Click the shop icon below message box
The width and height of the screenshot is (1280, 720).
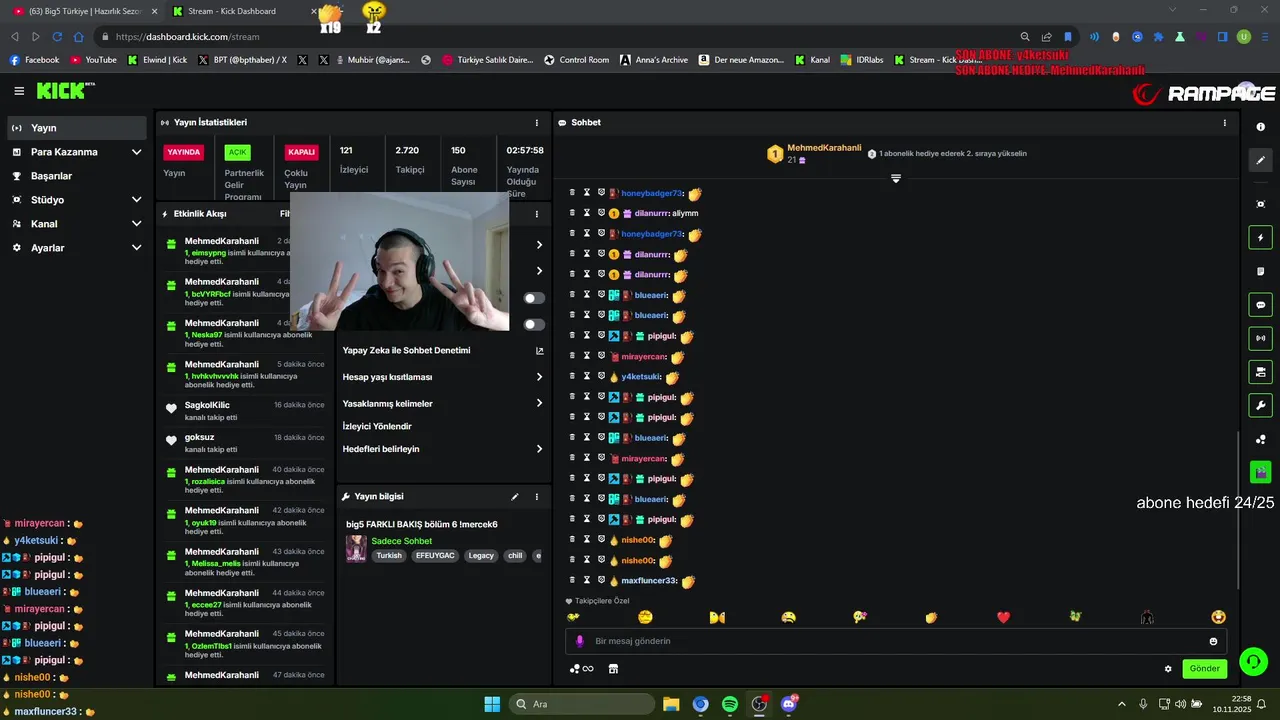[613, 669]
